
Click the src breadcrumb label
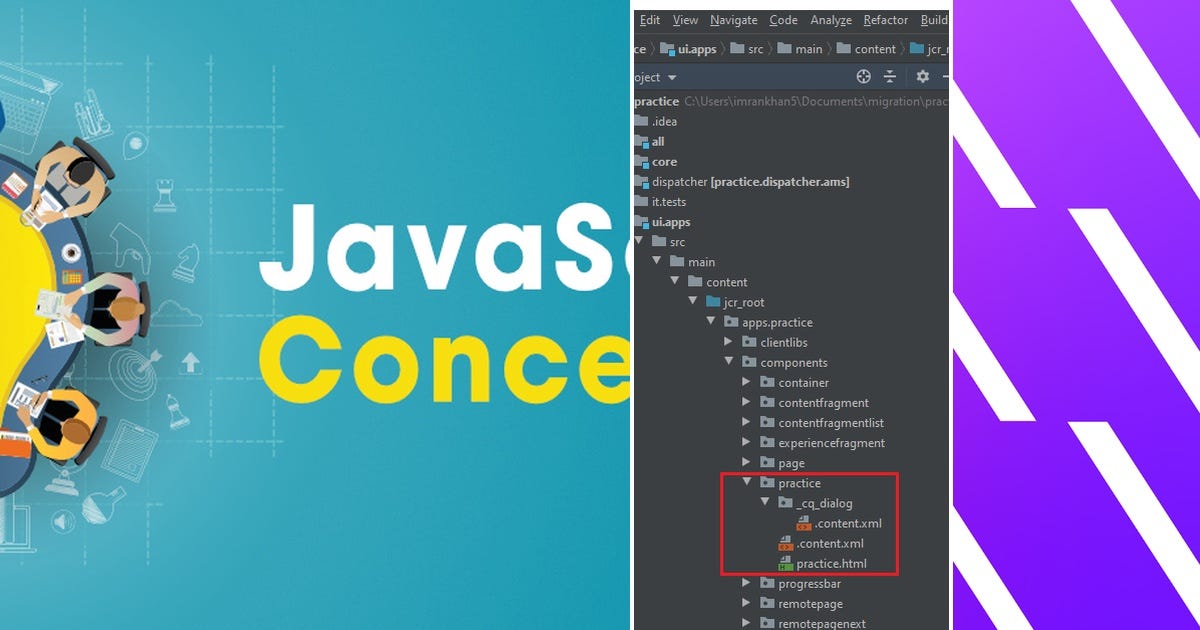[x=755, y=49]
